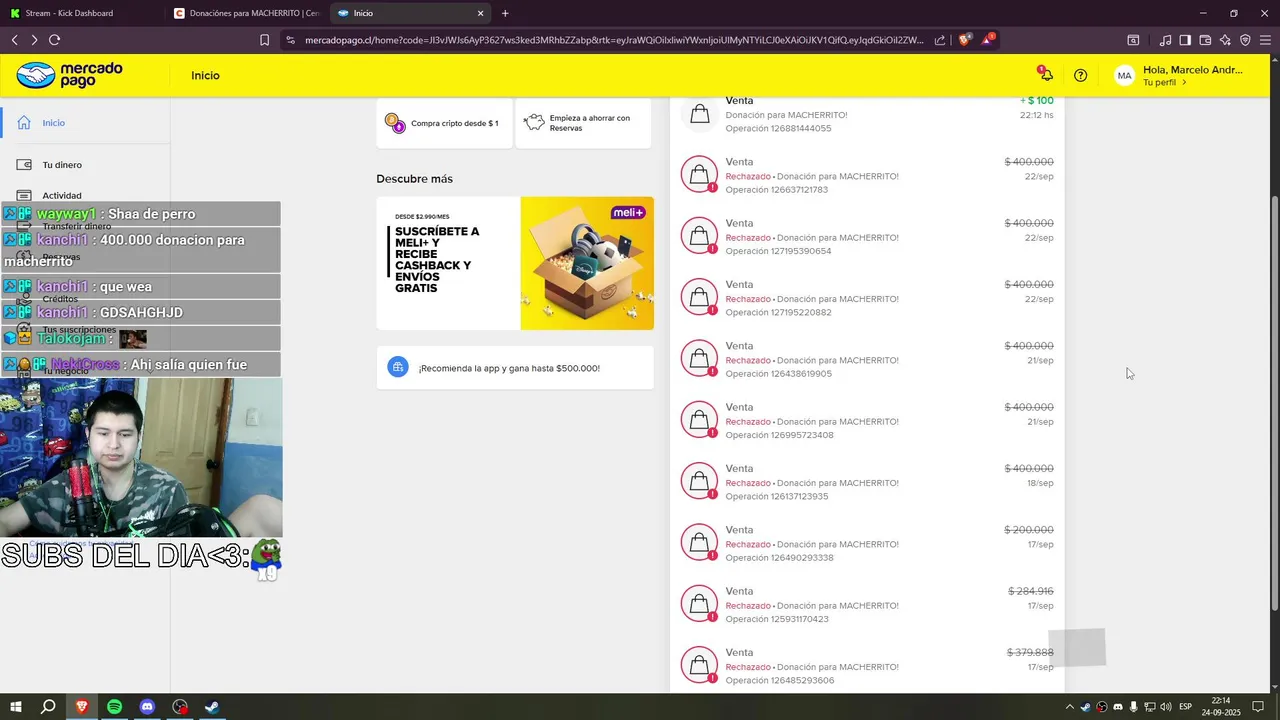Screen dimensions: 1280x720
Task: Open the browser hamburger menu
Action: point(1265,40)
